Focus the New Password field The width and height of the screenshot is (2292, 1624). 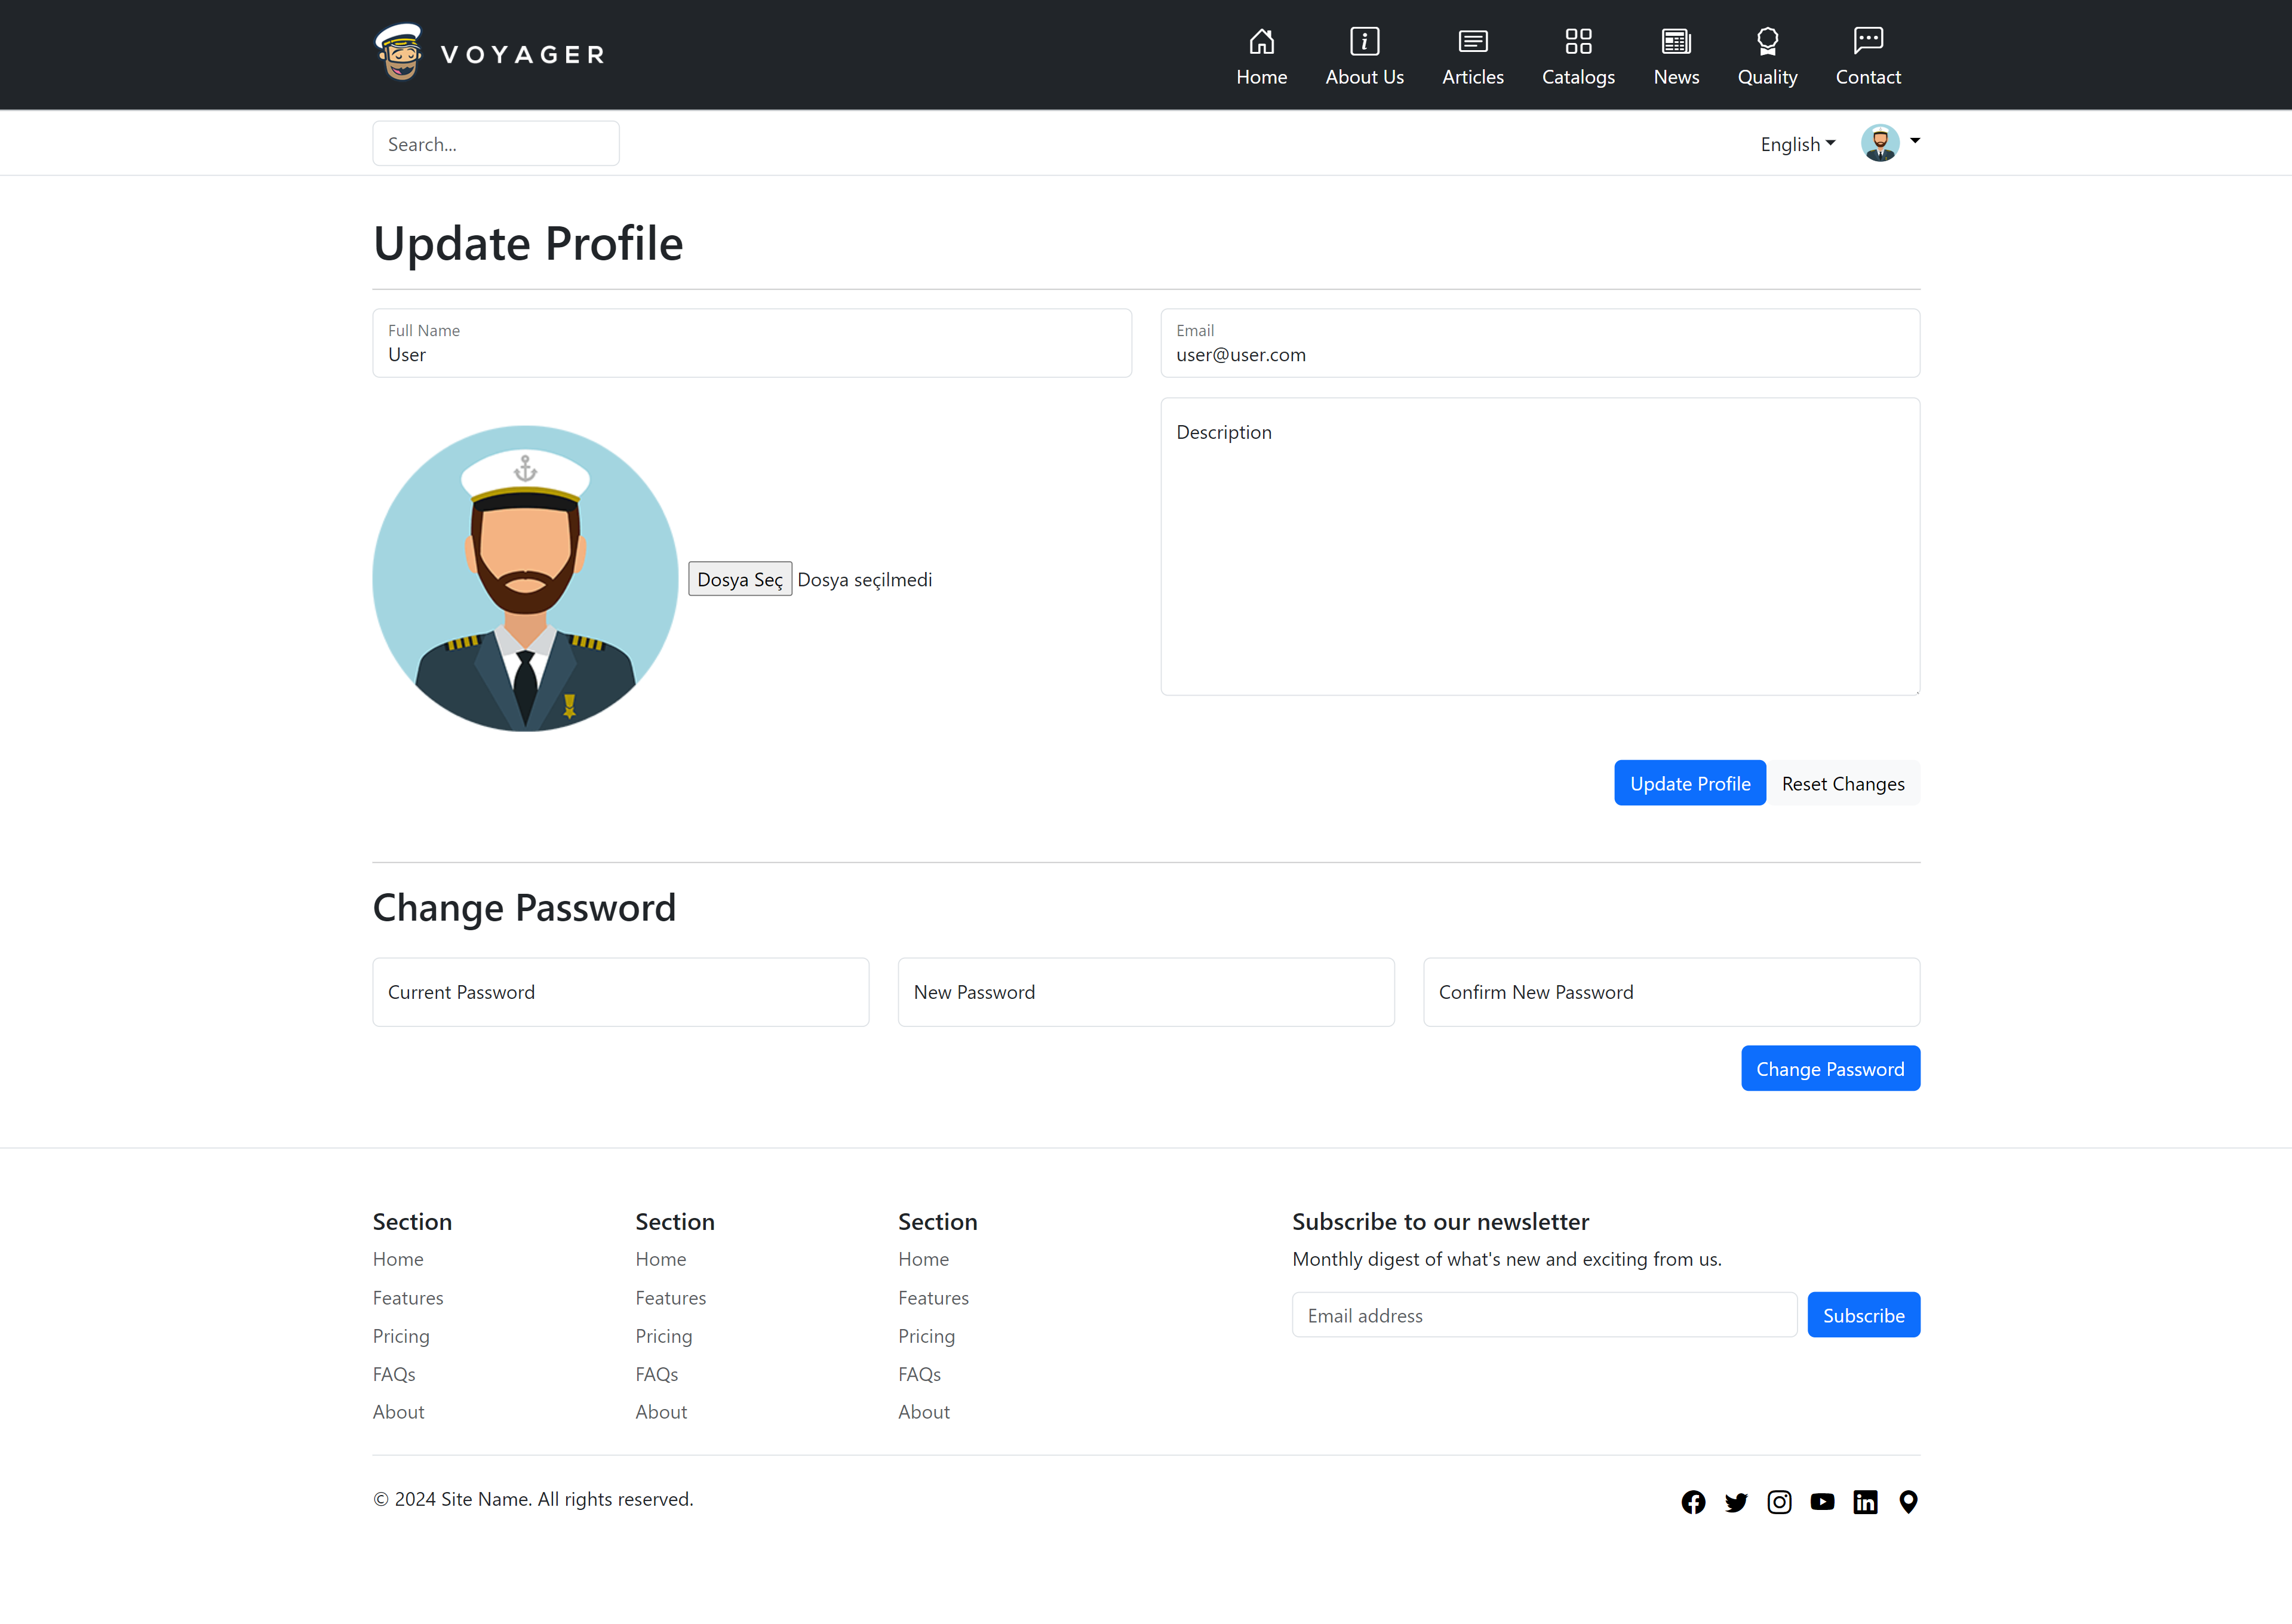coord(1145,992)
